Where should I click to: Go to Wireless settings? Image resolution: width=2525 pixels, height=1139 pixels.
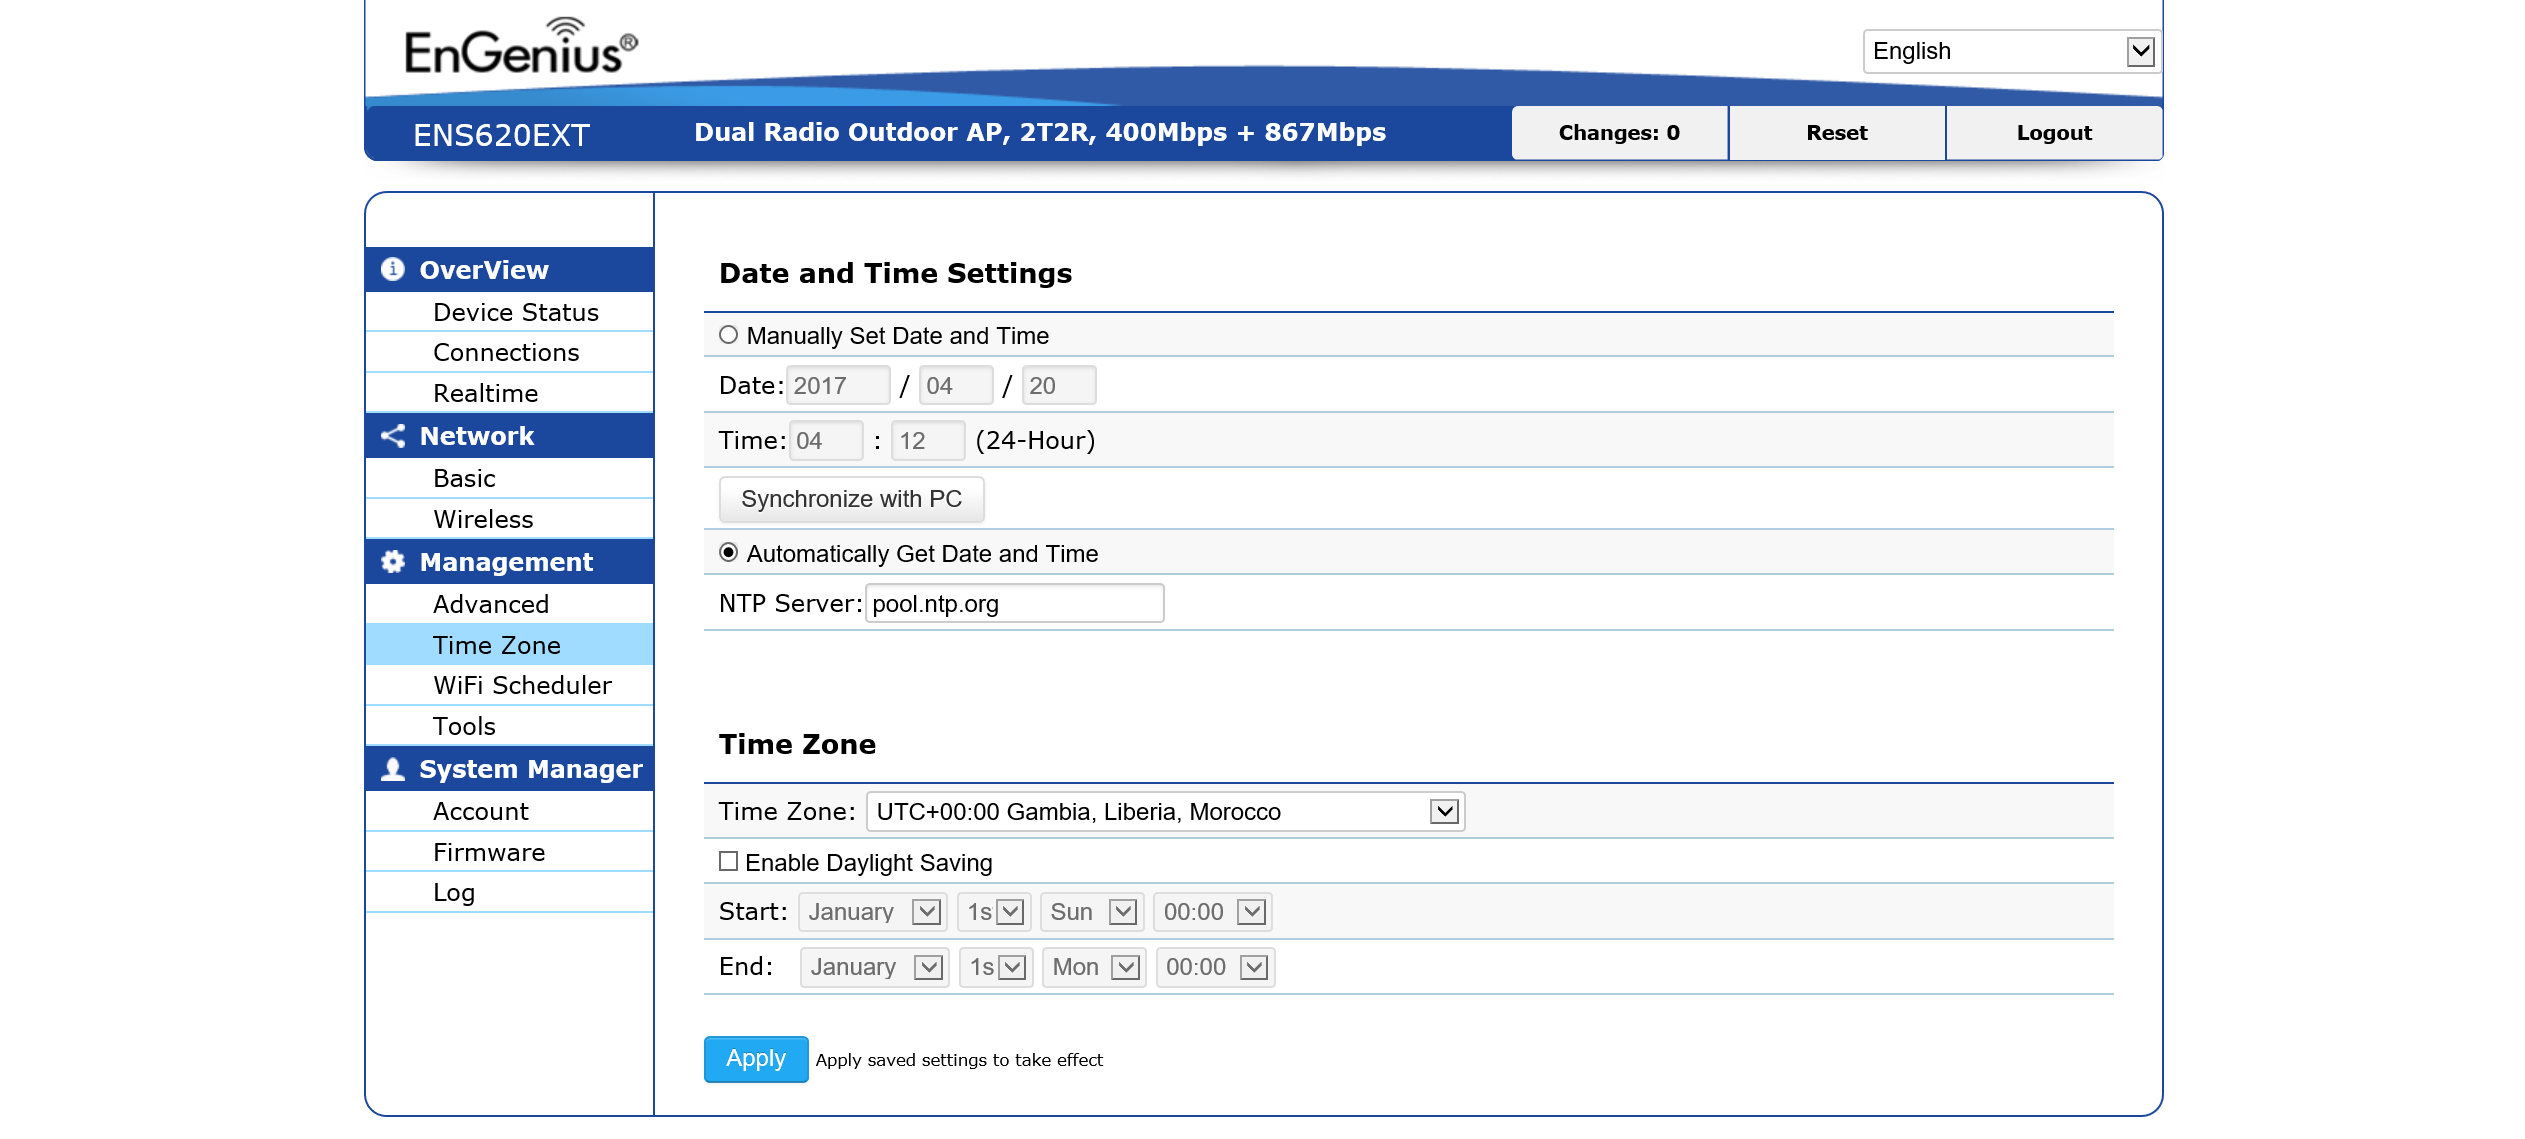tap(510, 519)
